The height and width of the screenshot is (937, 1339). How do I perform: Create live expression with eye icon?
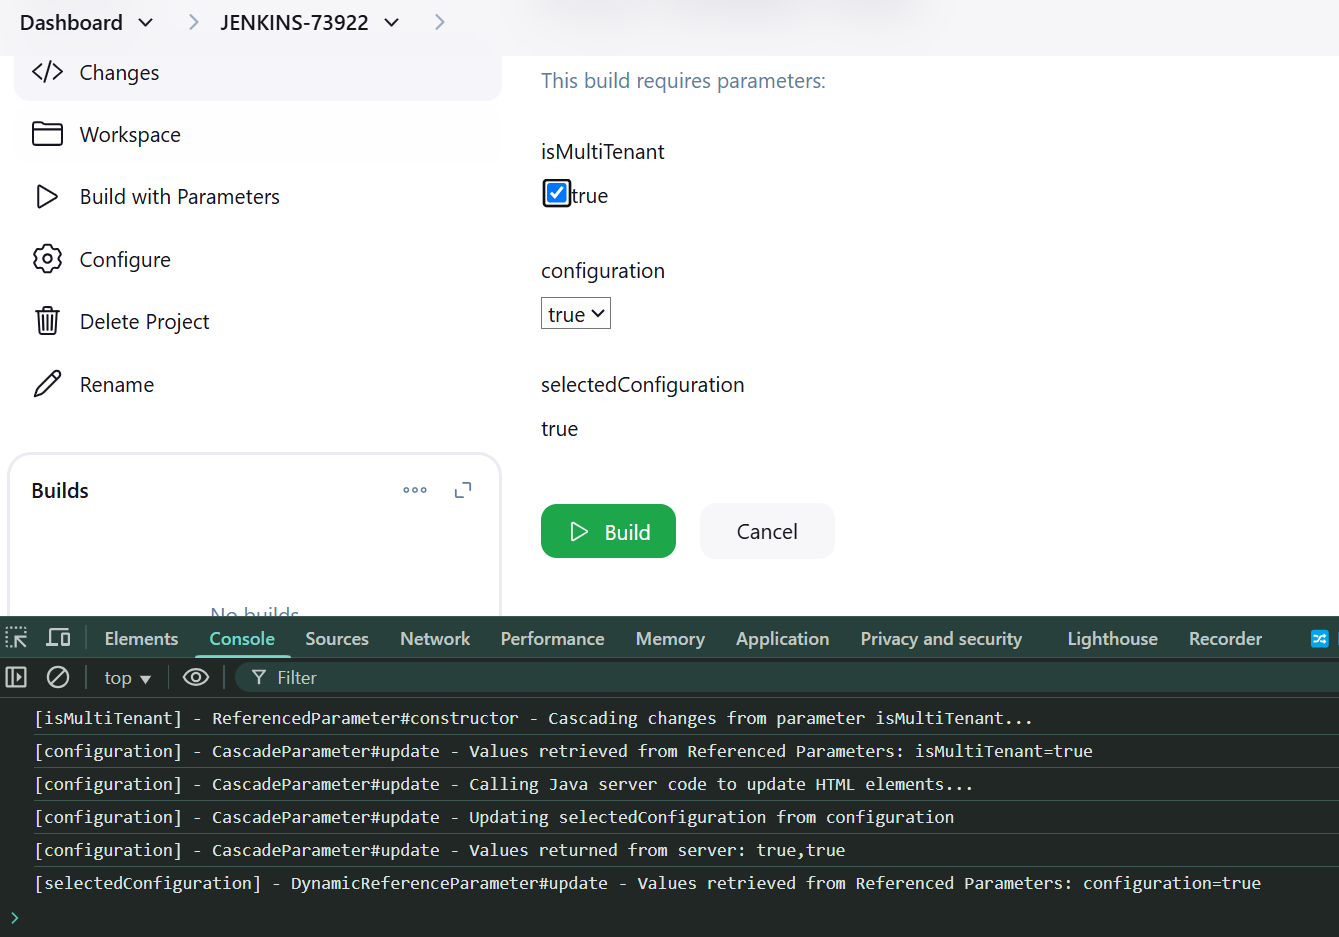(x=196, y=677)
